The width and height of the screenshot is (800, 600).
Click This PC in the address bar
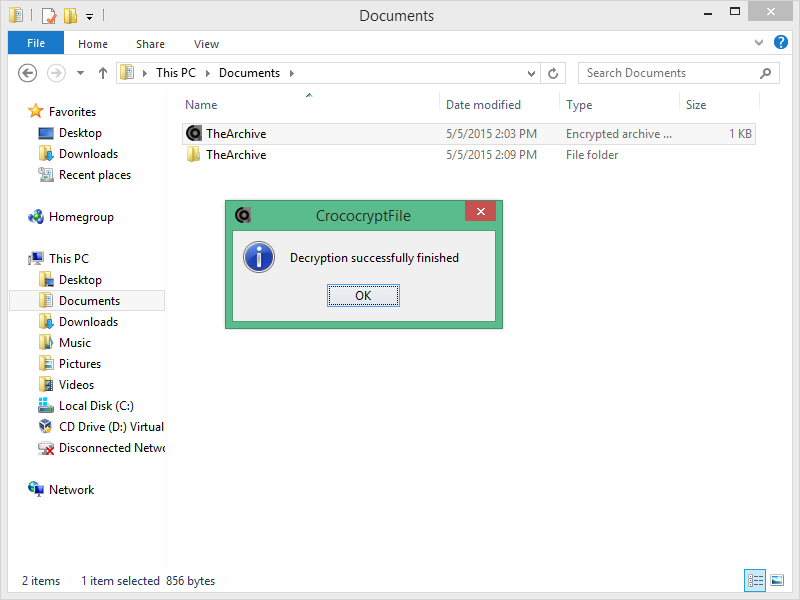click(176, 73)
